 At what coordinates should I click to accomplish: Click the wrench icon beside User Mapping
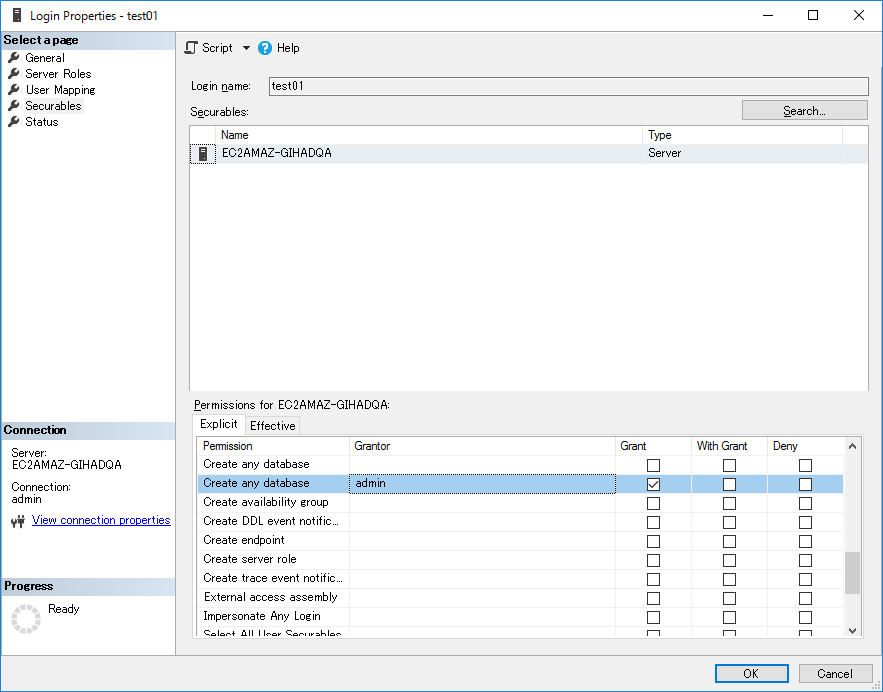click(14, 90)
